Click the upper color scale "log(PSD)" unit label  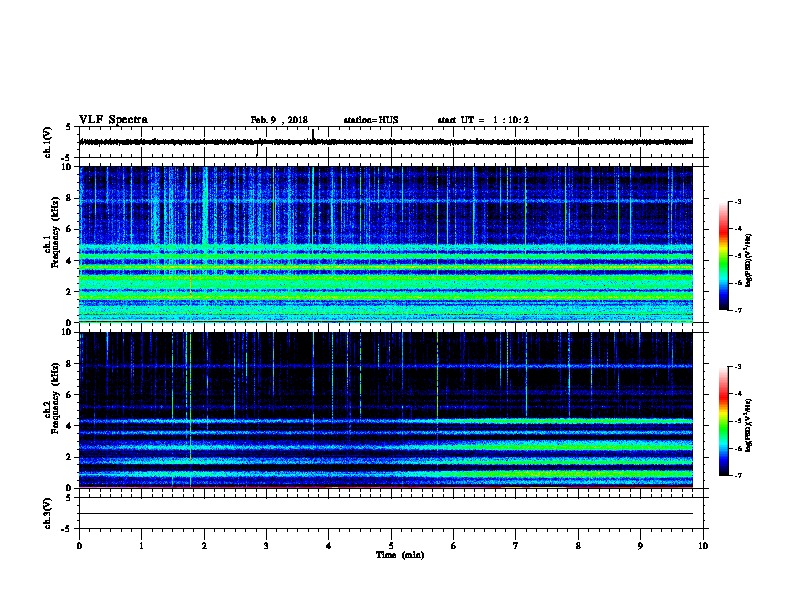coord(749,260)
